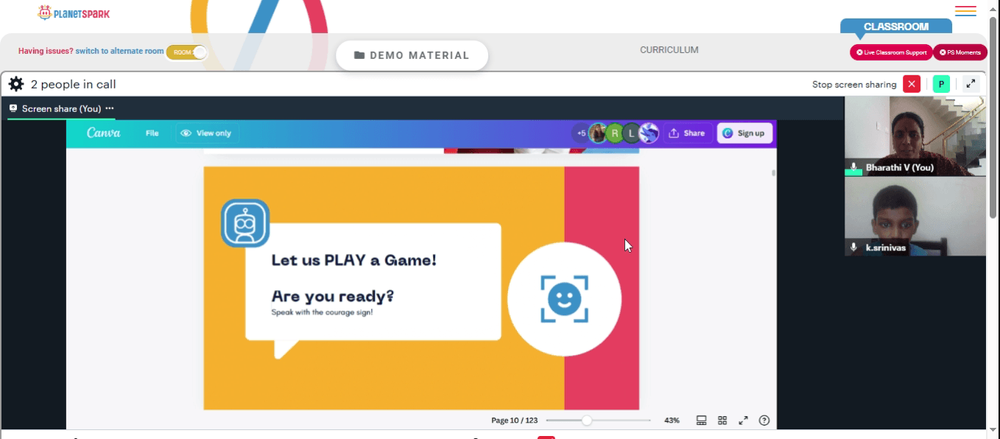Viewport: 1000px width, 439px height.
Task: Open screen share options ellipsis
Action: tap(110, 108)
